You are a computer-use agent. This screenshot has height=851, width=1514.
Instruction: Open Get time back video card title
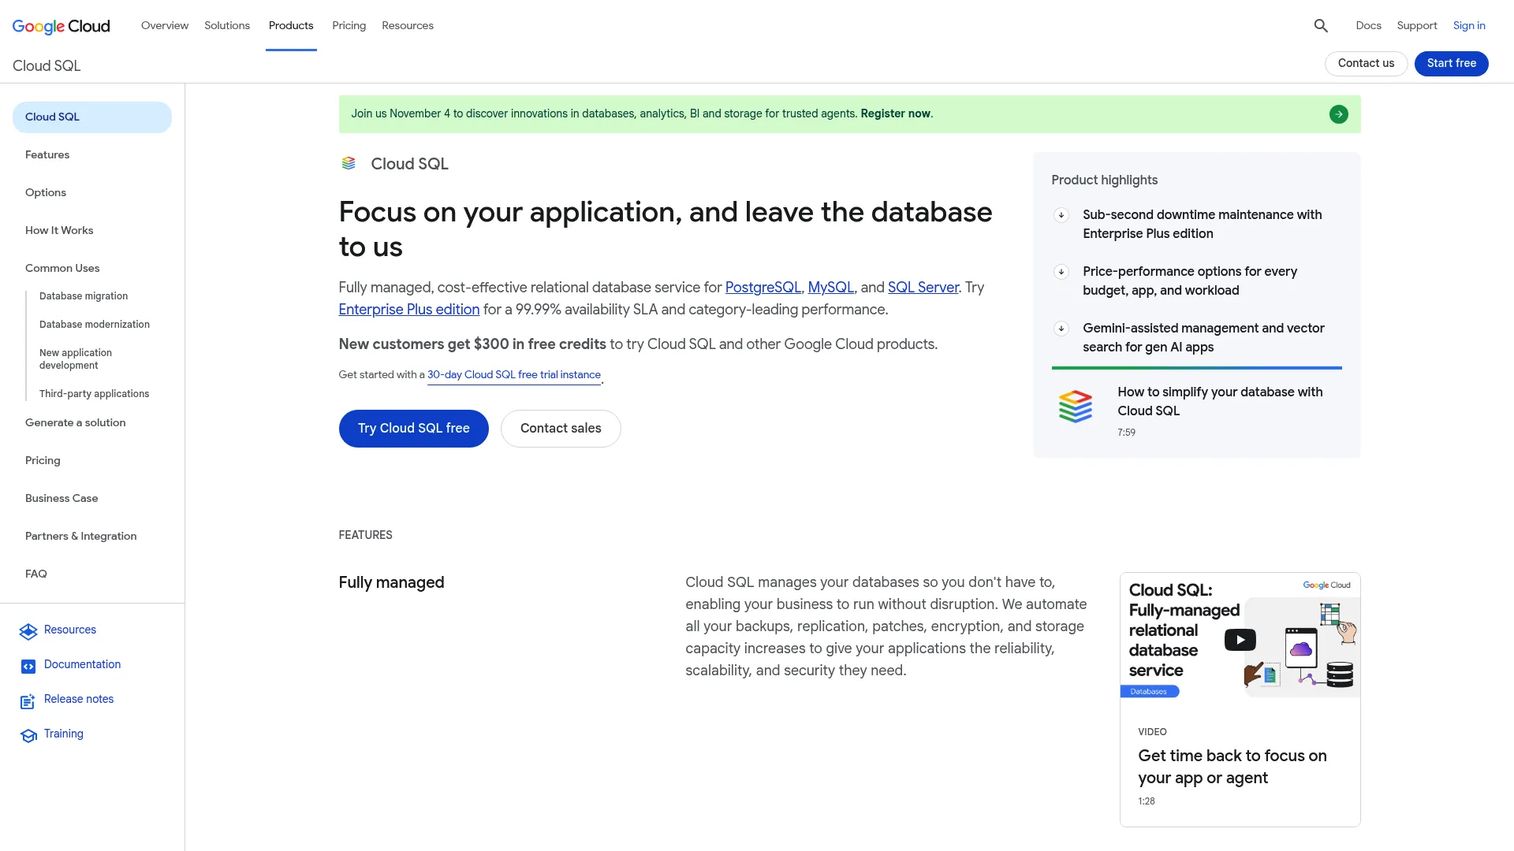click(1232, 767)
